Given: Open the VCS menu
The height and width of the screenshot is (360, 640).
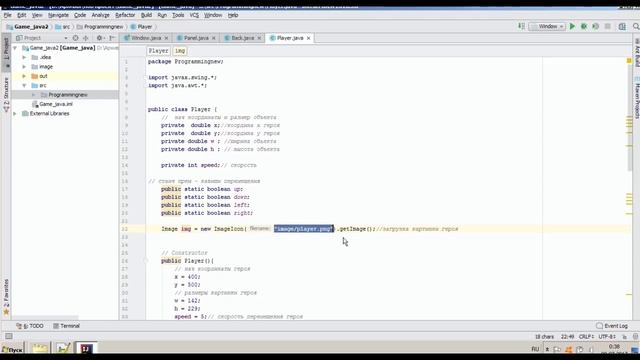Looking at the screenshot, I should pos(194,15).
